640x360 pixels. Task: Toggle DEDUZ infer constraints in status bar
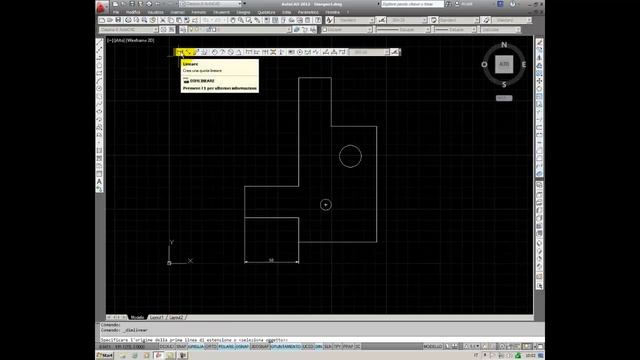click(x=166, y=347)
